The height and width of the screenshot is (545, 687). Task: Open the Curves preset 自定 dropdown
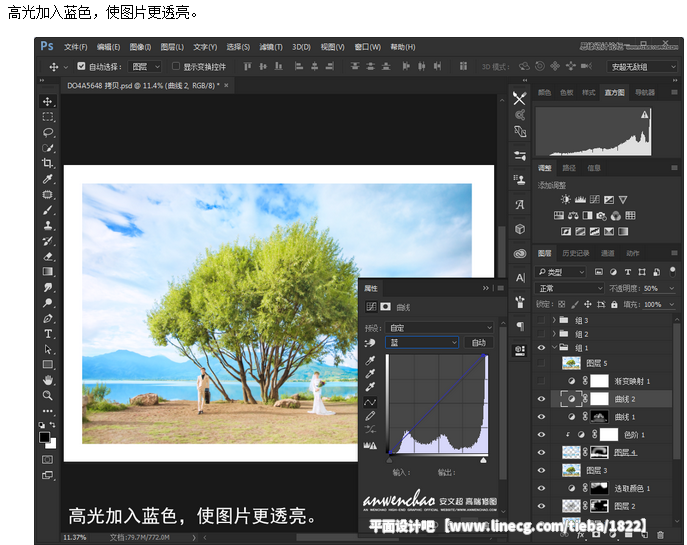pyautogui.click(x=439, y=328)
